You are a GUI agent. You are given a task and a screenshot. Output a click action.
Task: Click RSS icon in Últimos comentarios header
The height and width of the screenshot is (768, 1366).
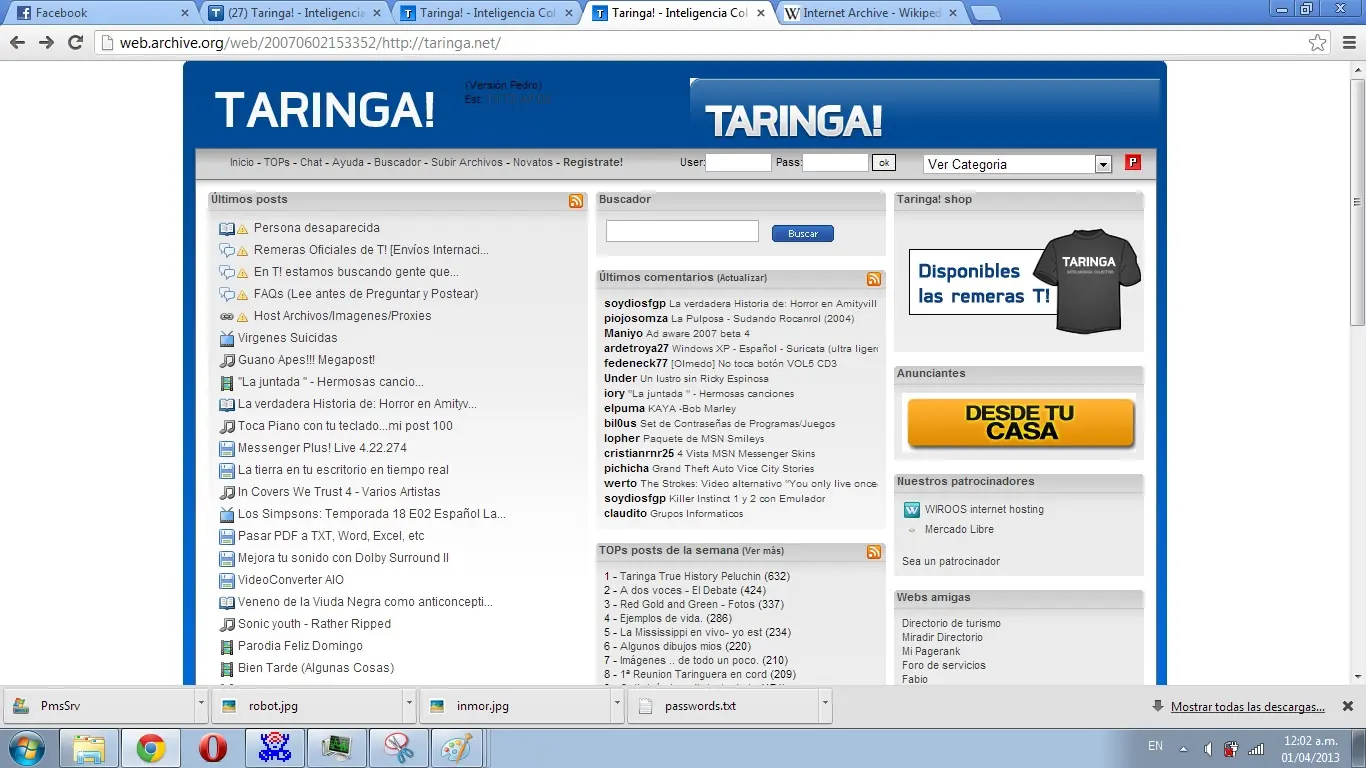click(x=874, y=279)
